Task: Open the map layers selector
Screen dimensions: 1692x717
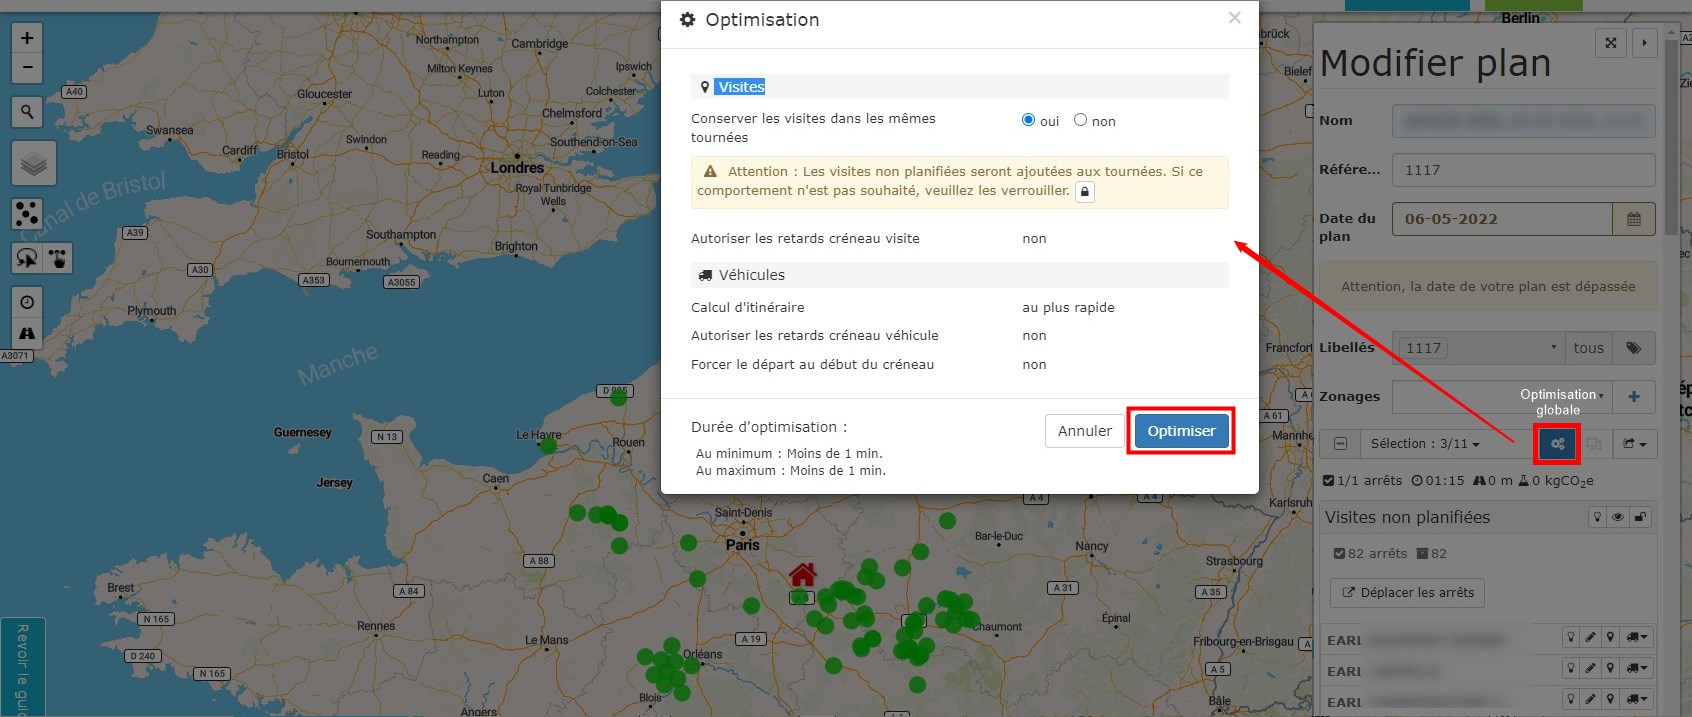Action: [x=34, y=163]
